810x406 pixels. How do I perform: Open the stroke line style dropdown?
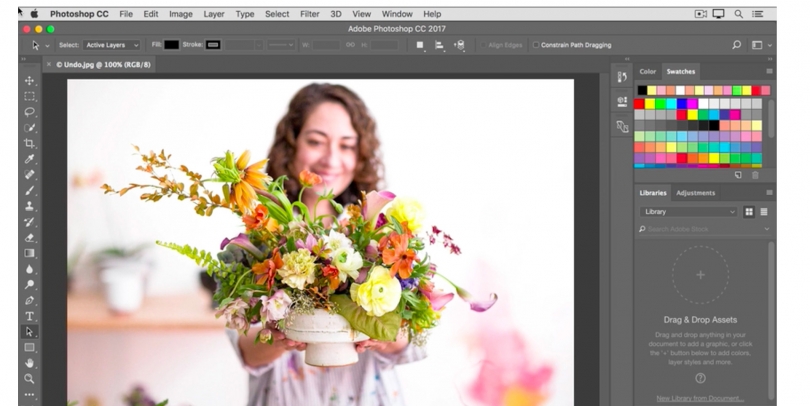281,45
